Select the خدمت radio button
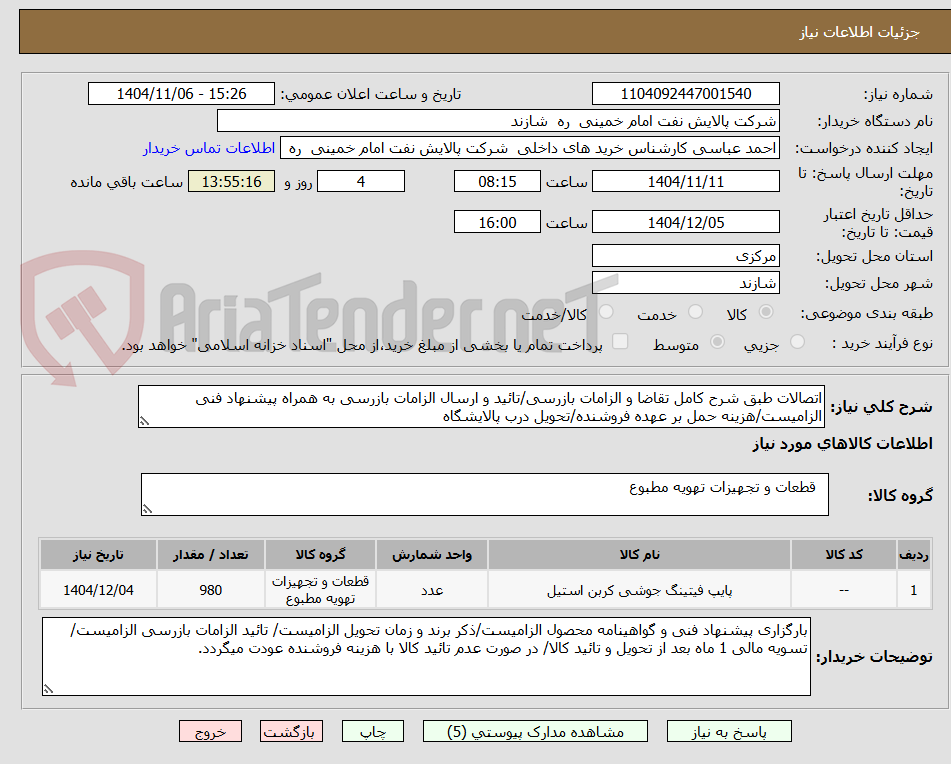Viewport: 951px width, 764px height. [x=695, y=312]
